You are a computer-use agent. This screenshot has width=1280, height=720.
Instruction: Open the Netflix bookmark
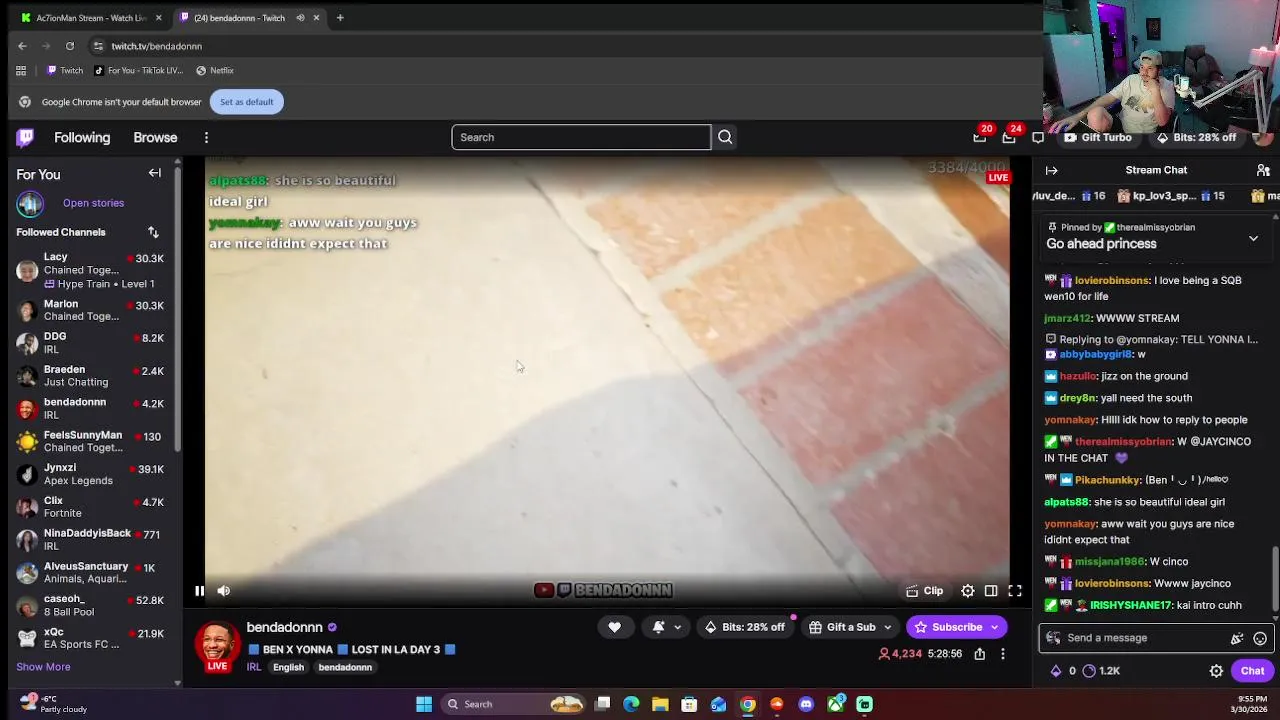click(215, 70)
